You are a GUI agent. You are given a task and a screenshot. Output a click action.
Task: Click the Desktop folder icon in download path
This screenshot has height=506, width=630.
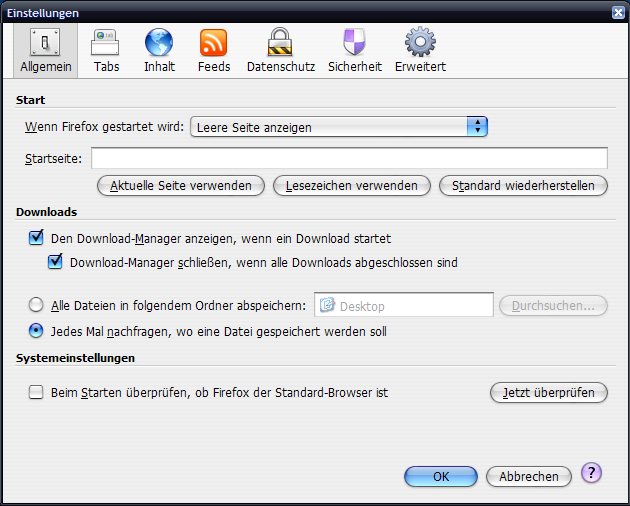point(327,305)
